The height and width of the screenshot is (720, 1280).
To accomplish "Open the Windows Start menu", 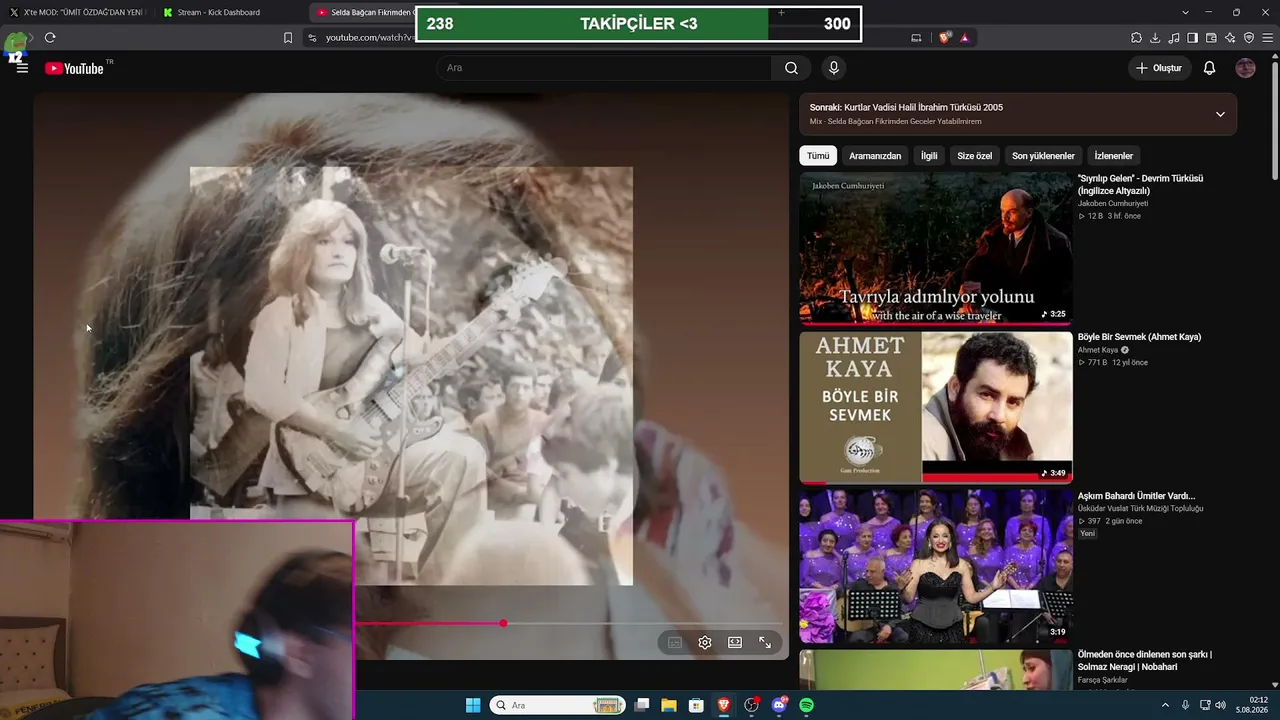I will coord(473,706).
